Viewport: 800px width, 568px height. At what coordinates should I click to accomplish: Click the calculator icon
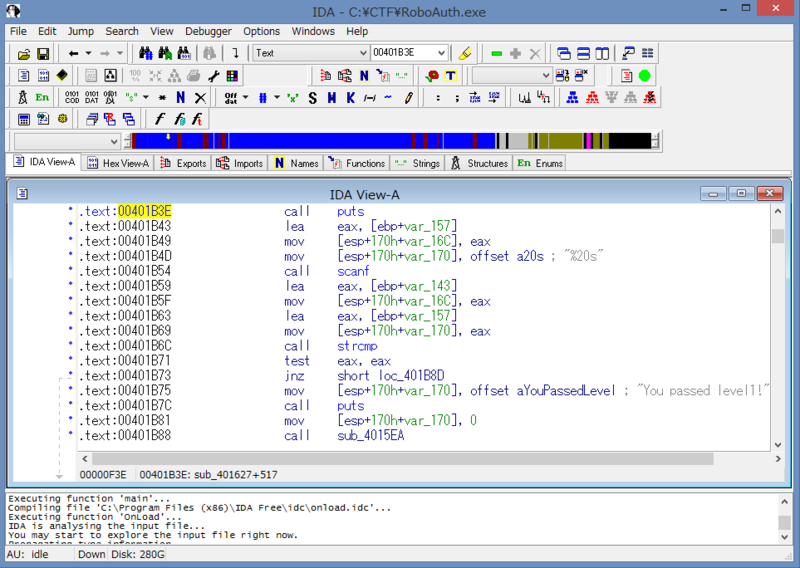point(23,119)
